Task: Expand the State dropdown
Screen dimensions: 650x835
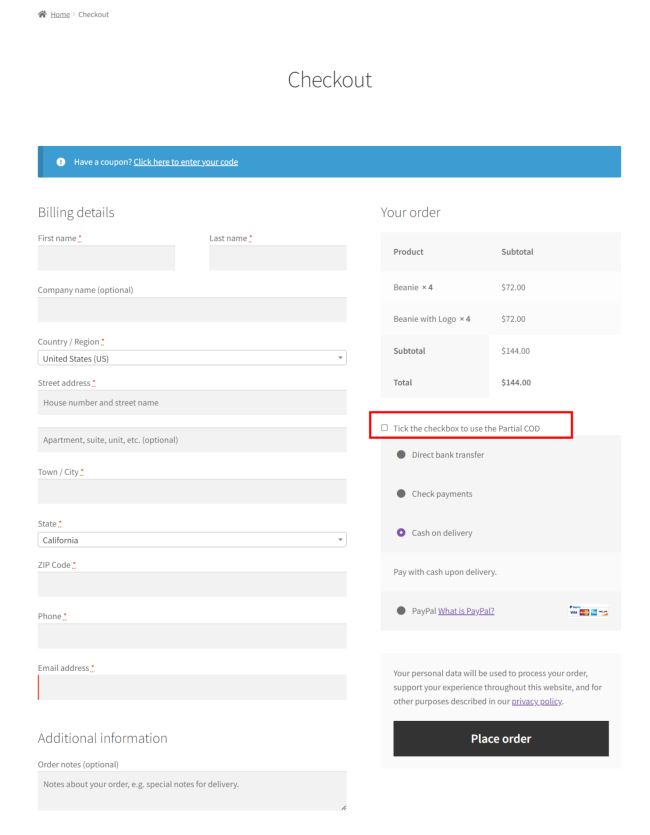Action: click(192, 540)
